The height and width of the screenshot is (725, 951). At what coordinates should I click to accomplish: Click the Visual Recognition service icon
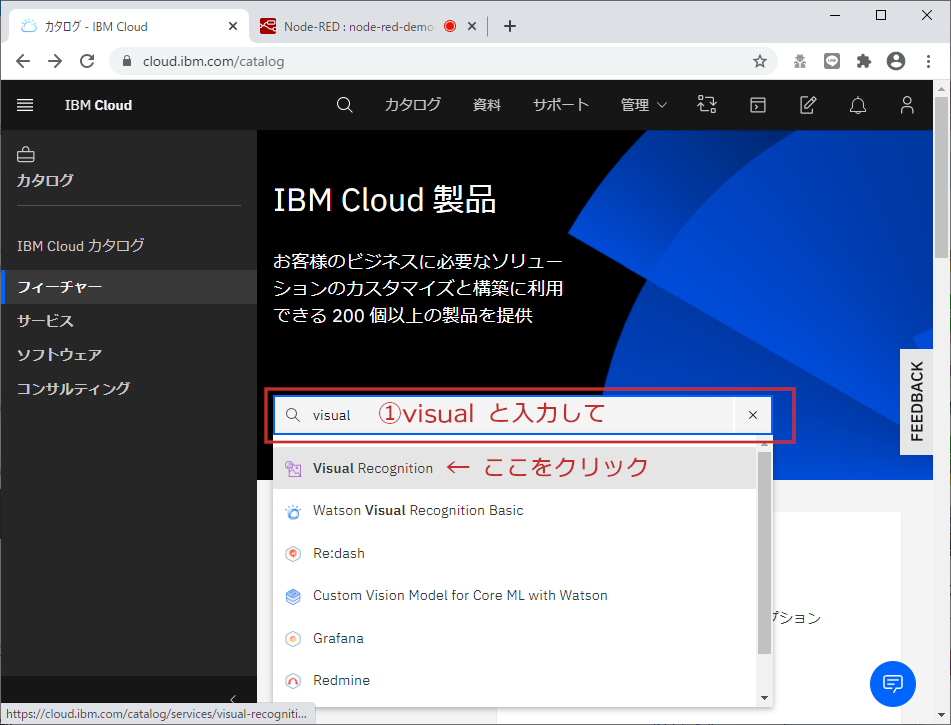click(292, 467)
